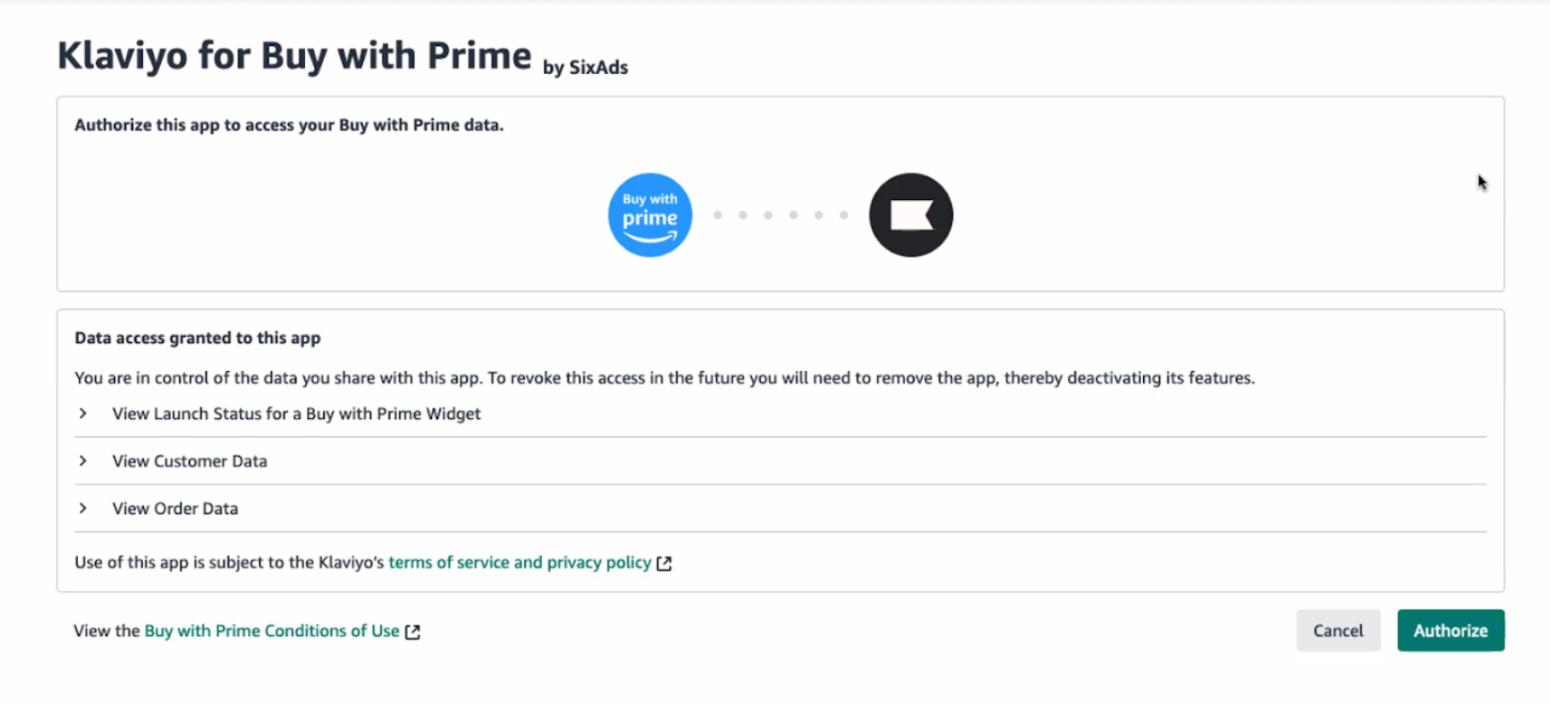The image size is (1550, 704).
Task: Click the 'by SixAds' developer label
Action: (585, 68)
